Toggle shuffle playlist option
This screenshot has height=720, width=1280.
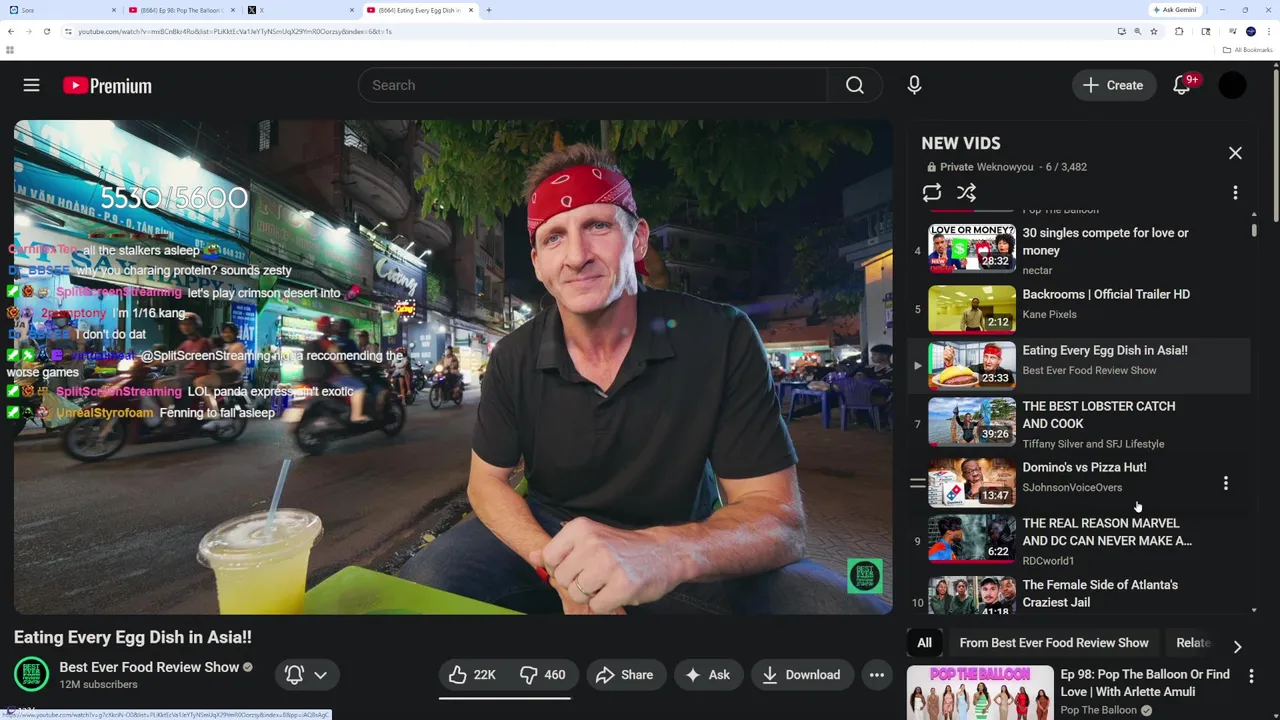[x=966, y=193]
